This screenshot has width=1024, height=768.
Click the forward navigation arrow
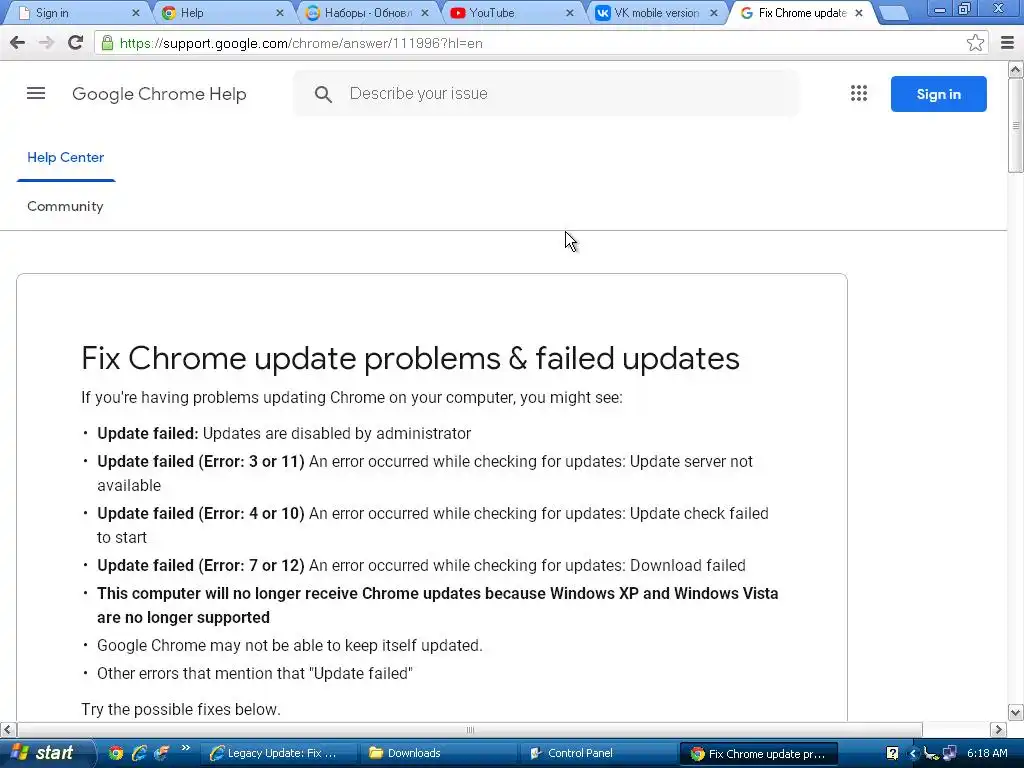[x=46, y=43]
